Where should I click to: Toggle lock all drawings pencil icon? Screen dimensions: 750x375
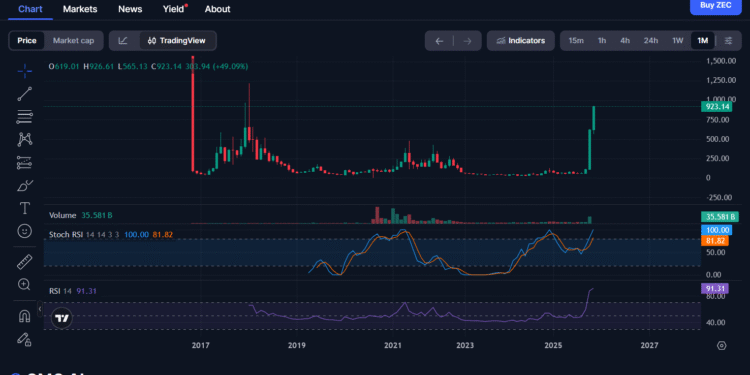tap(24, 339)
